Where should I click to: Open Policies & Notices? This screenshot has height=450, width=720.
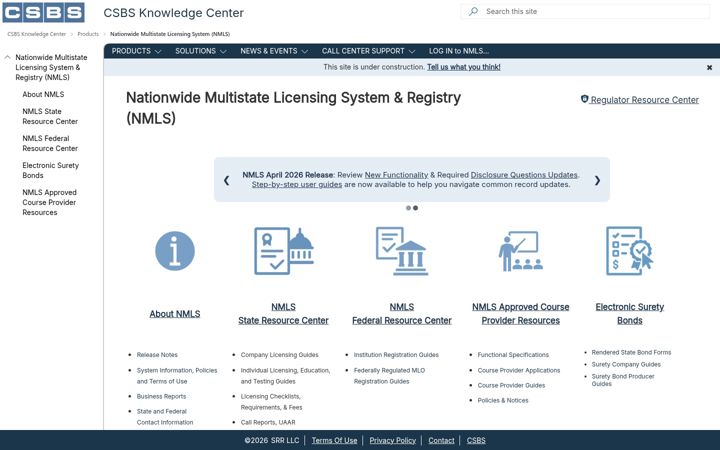point(503,400)
